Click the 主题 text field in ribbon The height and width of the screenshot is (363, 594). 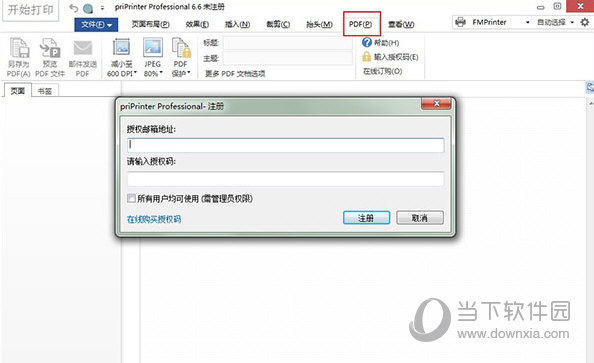pyautogui.click(x=288, y=58)
